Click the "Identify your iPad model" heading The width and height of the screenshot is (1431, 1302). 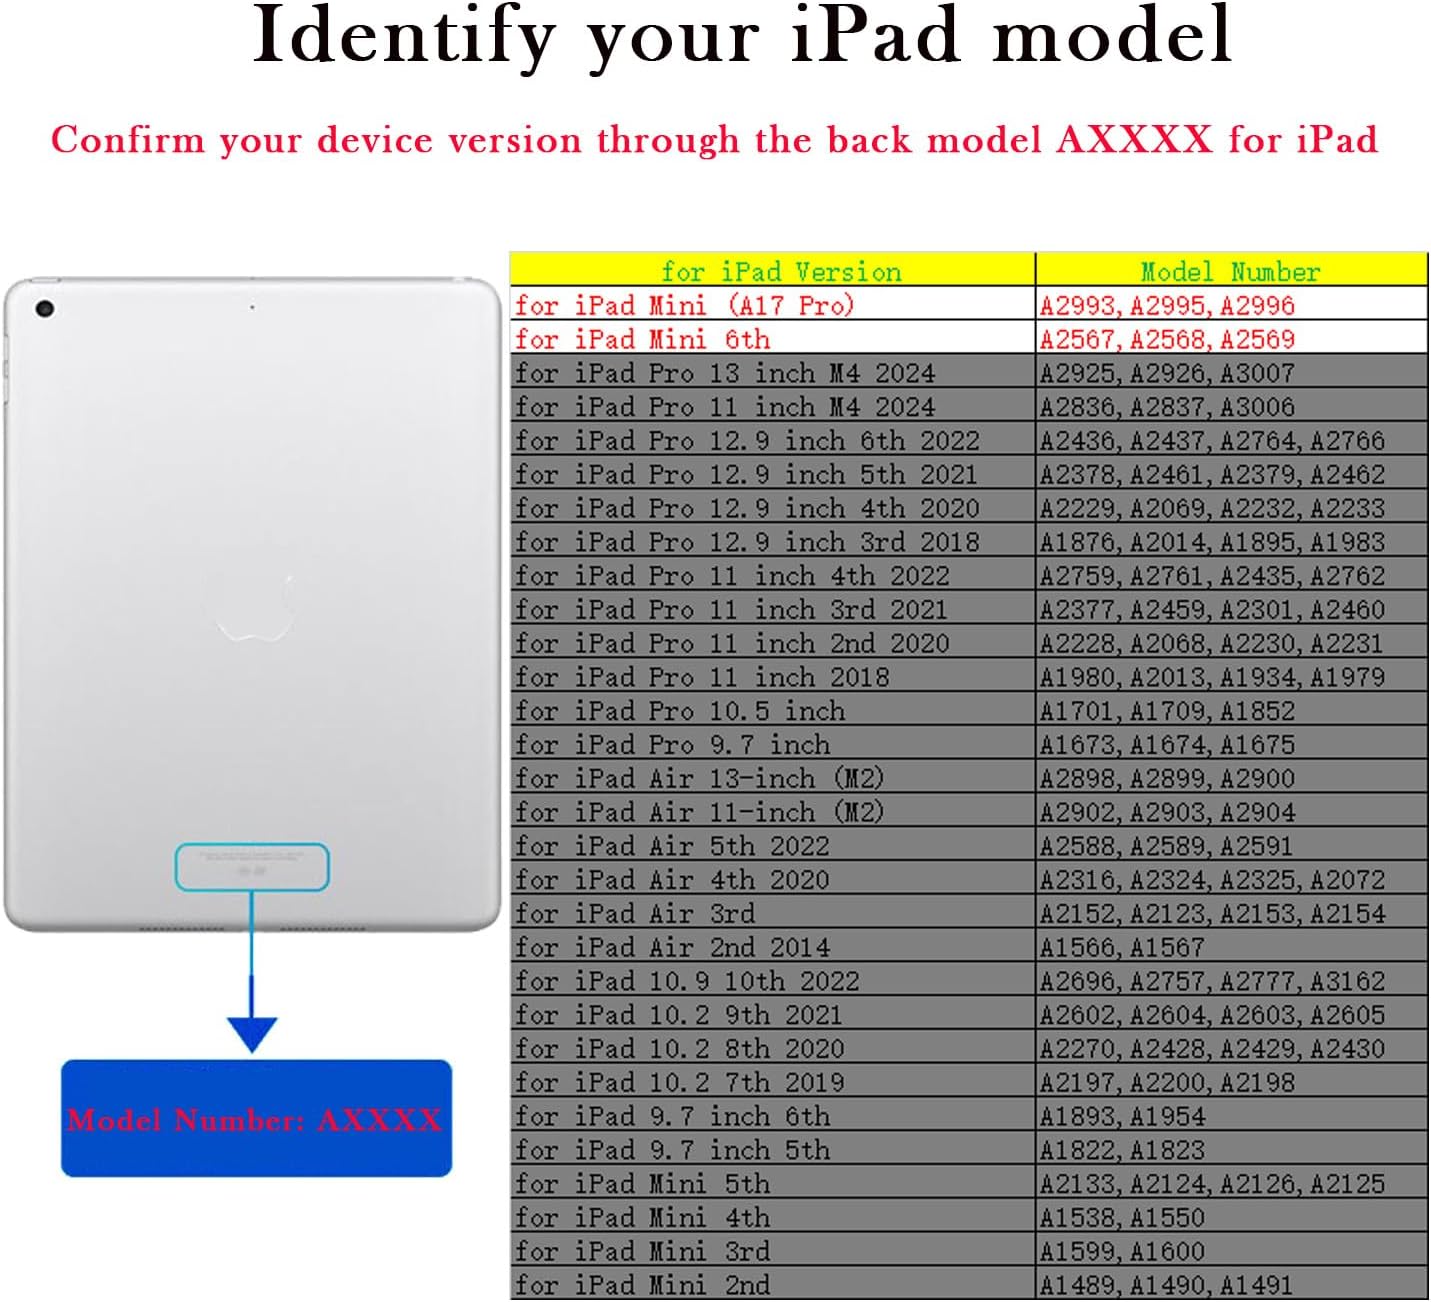coord(742,36)
